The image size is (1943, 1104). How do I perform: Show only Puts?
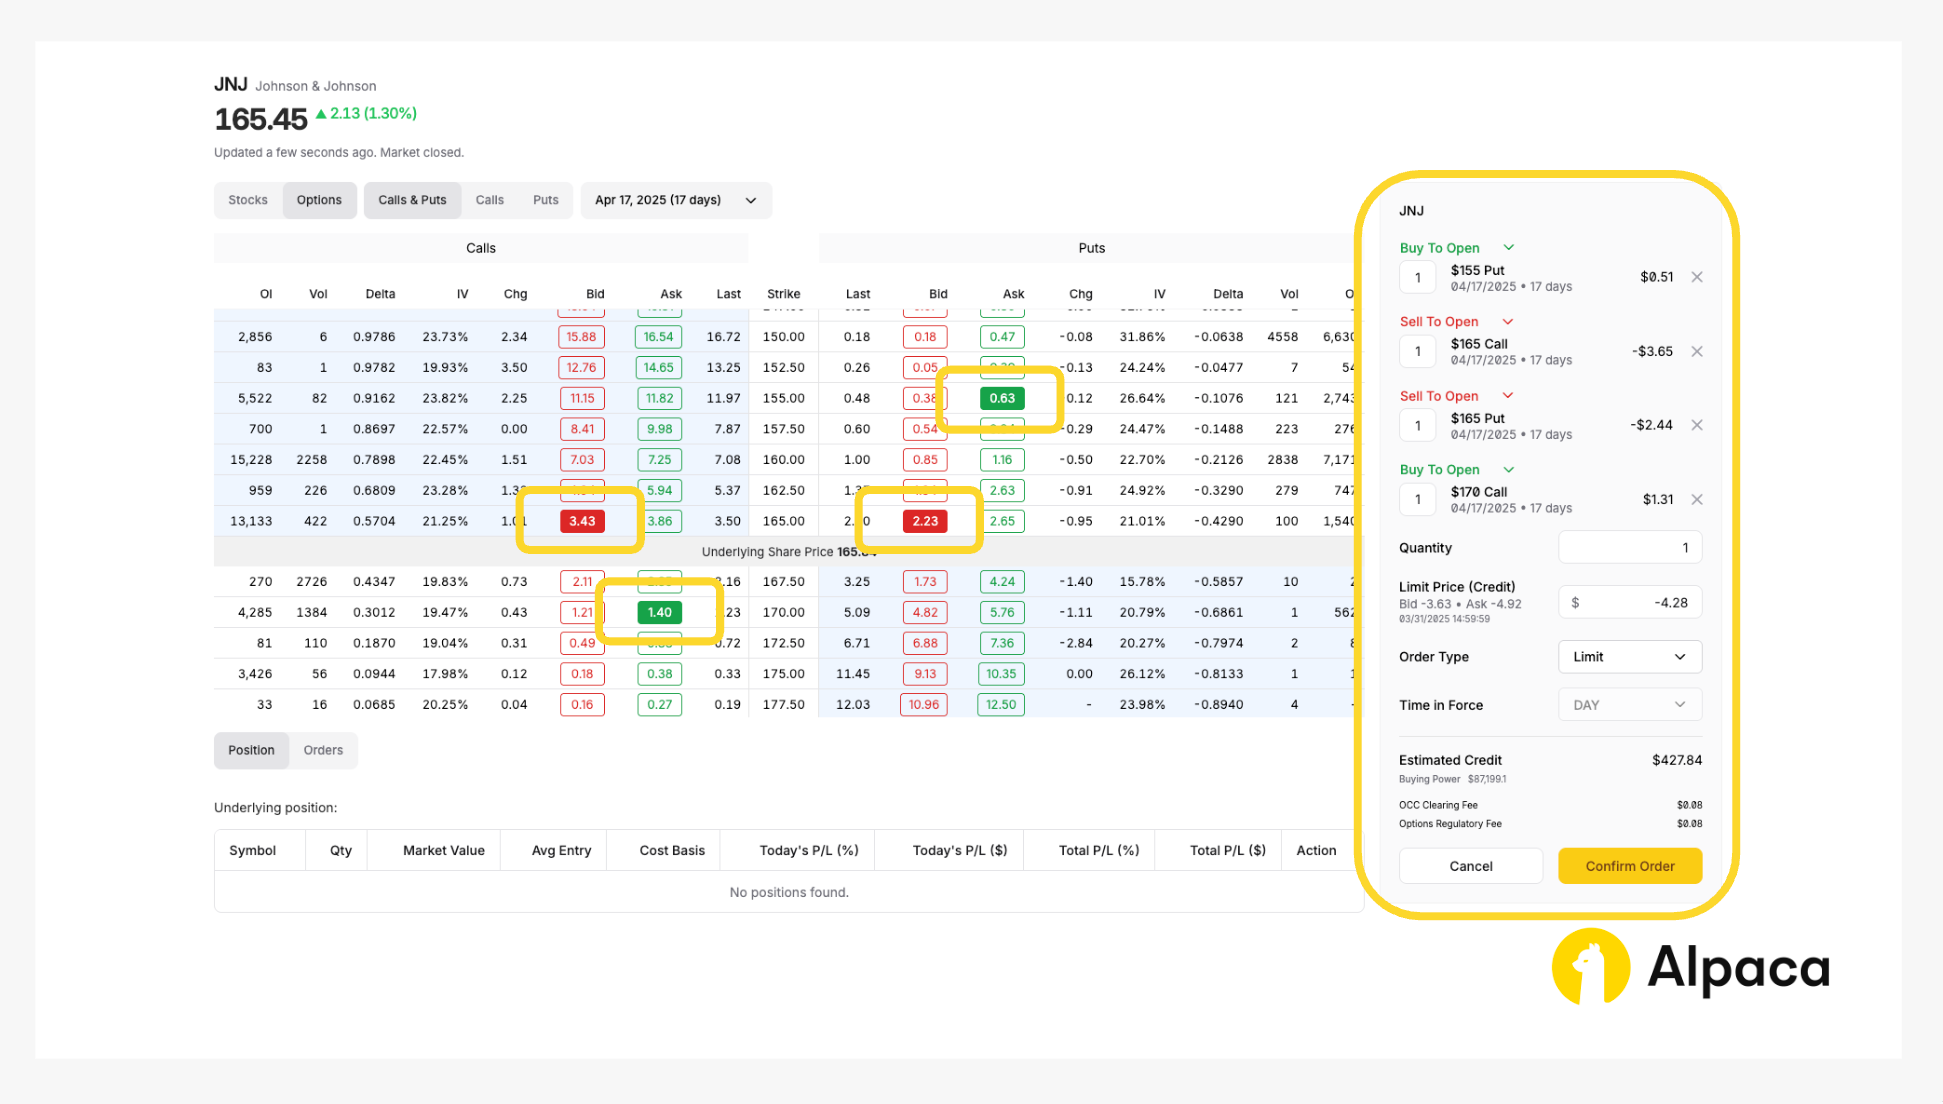[546, 200]
